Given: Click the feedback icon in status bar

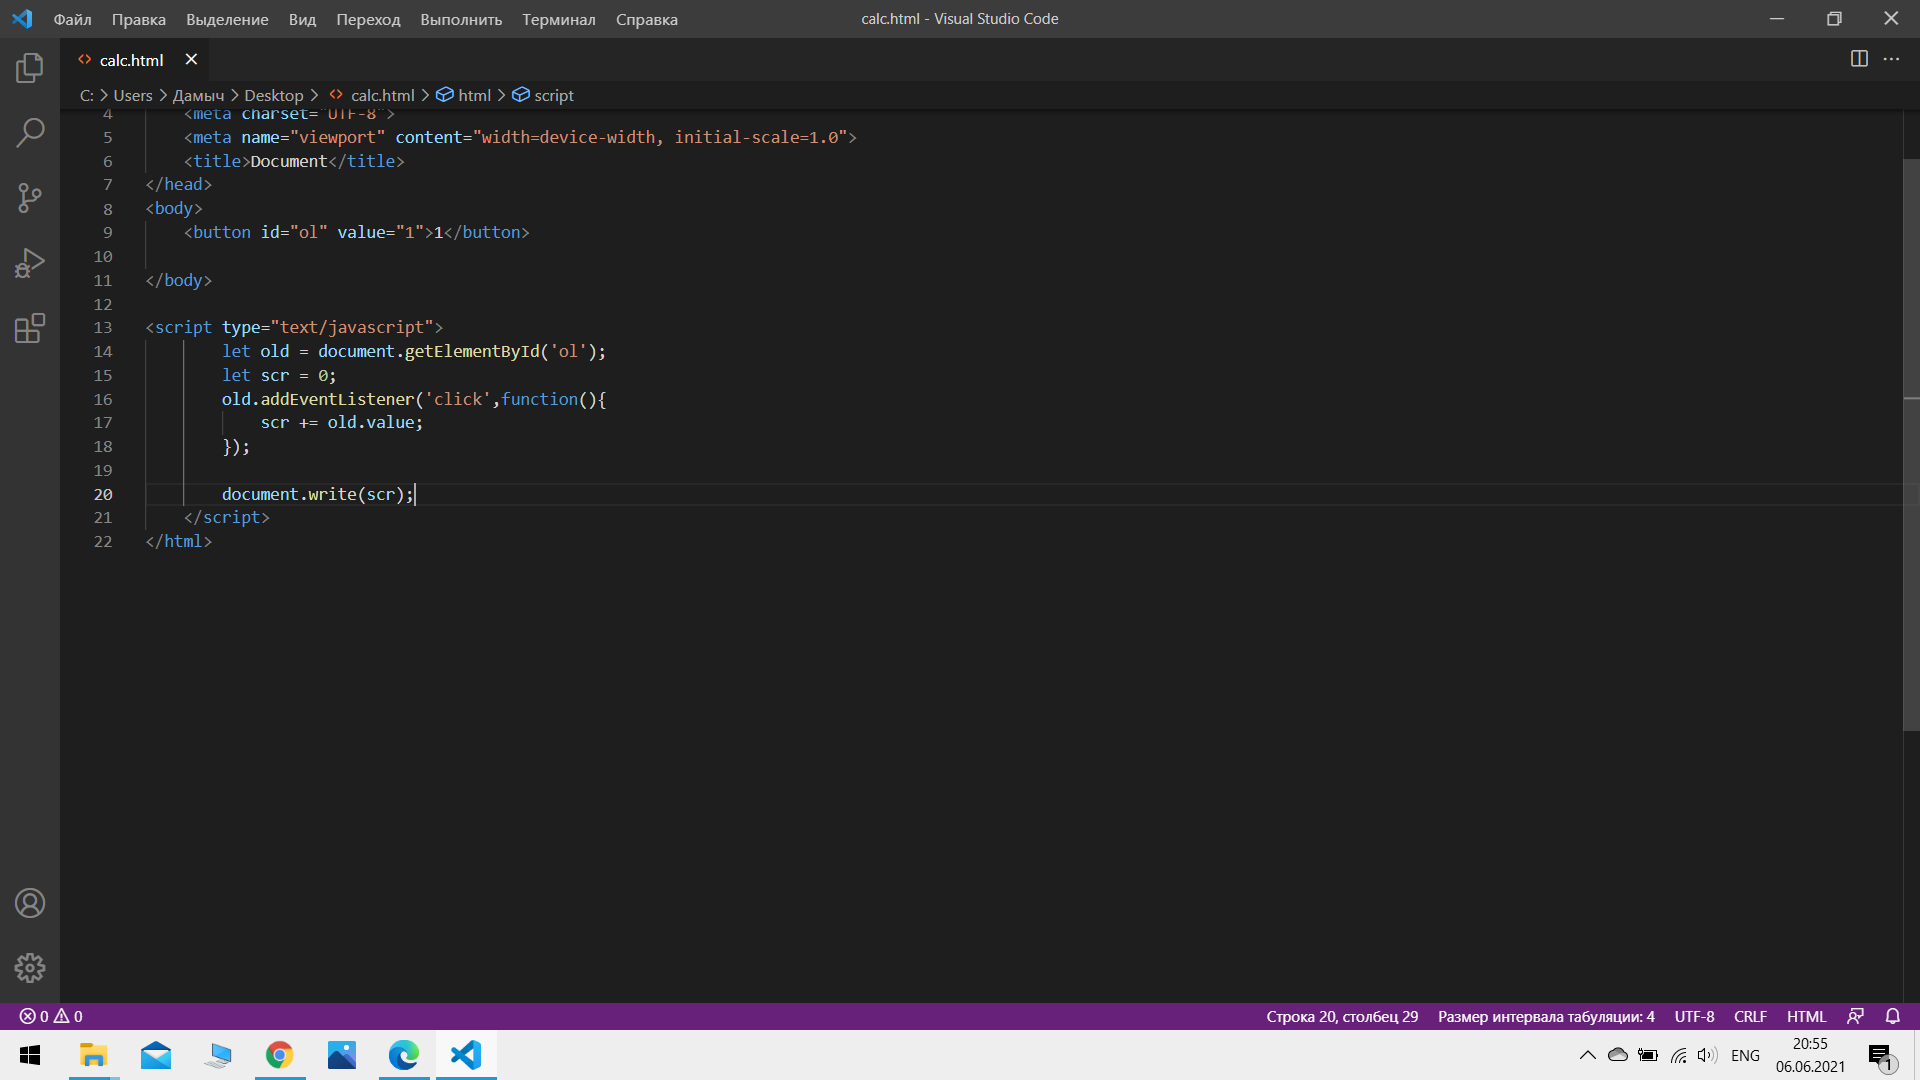Looking at the screenshot, I should pos(1855,1016).
